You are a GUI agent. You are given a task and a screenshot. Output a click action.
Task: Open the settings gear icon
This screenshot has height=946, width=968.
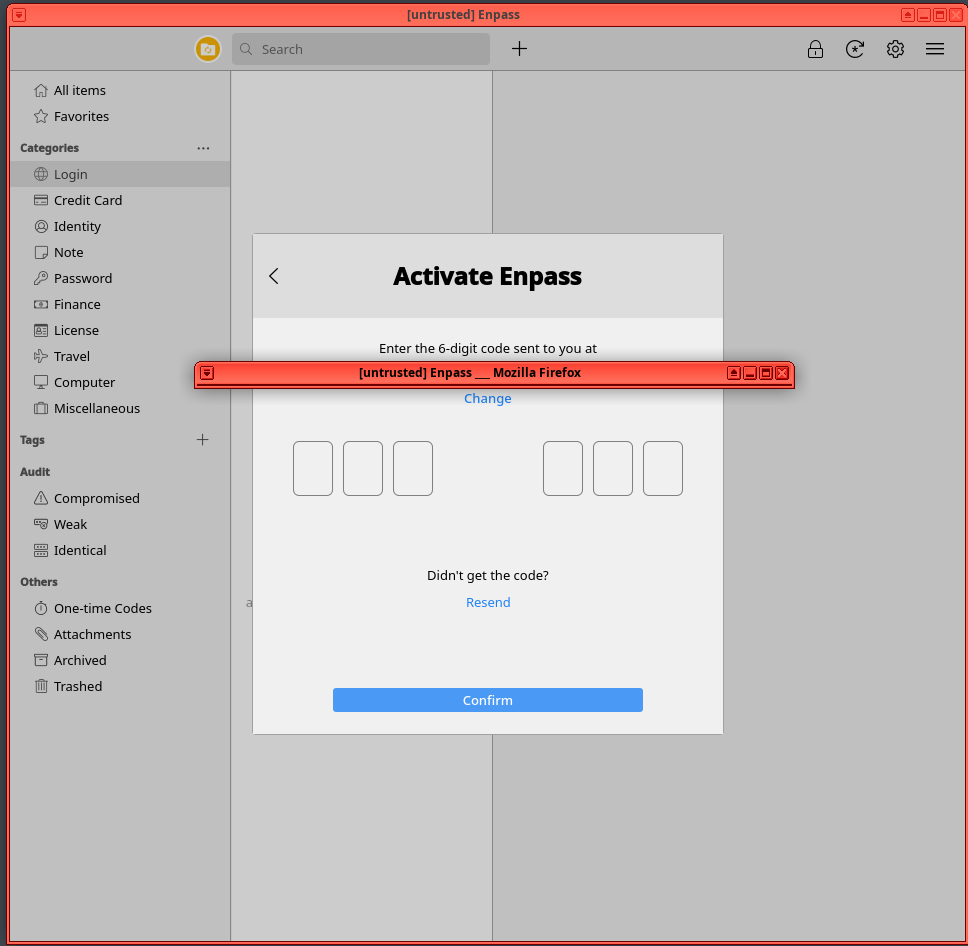[895, 49]
